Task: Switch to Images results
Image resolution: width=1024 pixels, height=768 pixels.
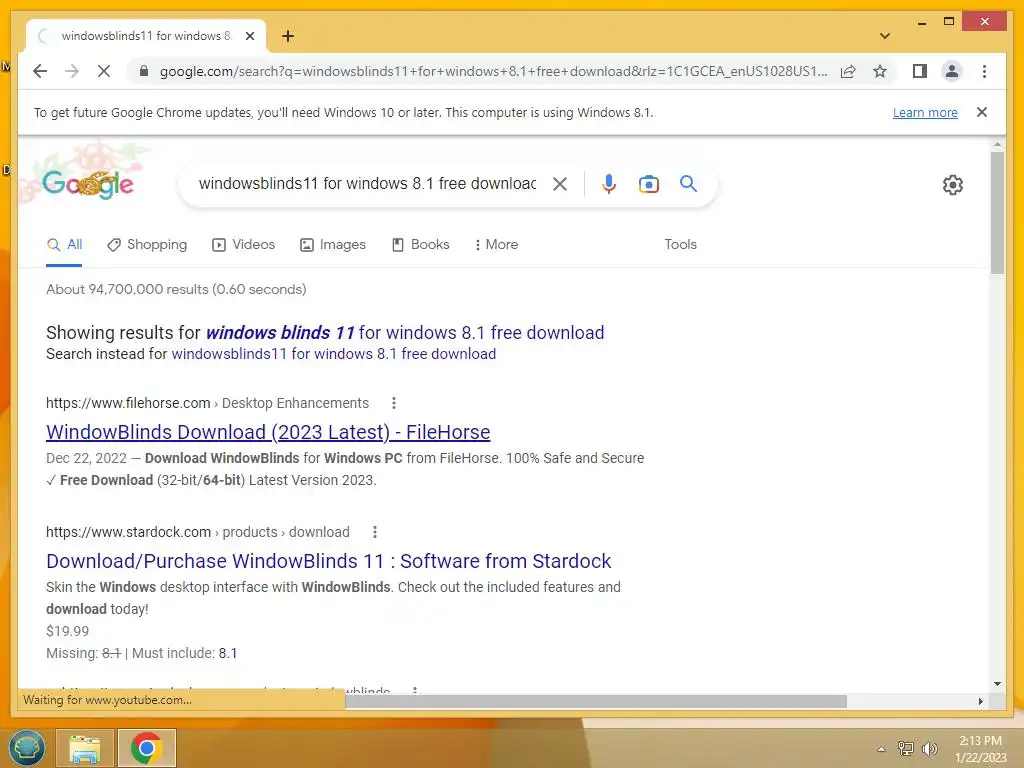Action: 333,245
